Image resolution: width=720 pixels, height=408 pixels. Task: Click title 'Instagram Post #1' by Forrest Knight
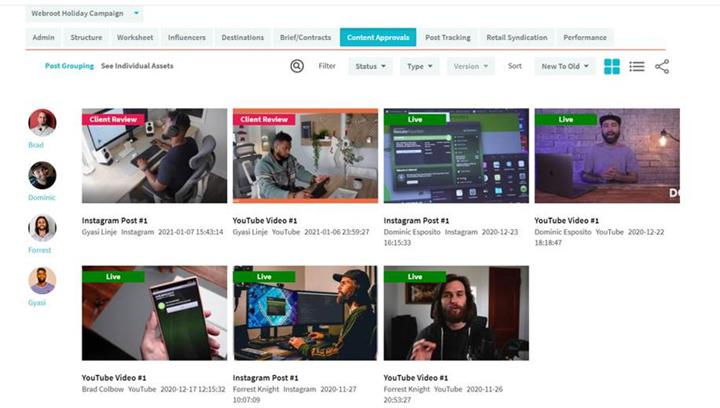pyautogui.click(x=265, y=378)
